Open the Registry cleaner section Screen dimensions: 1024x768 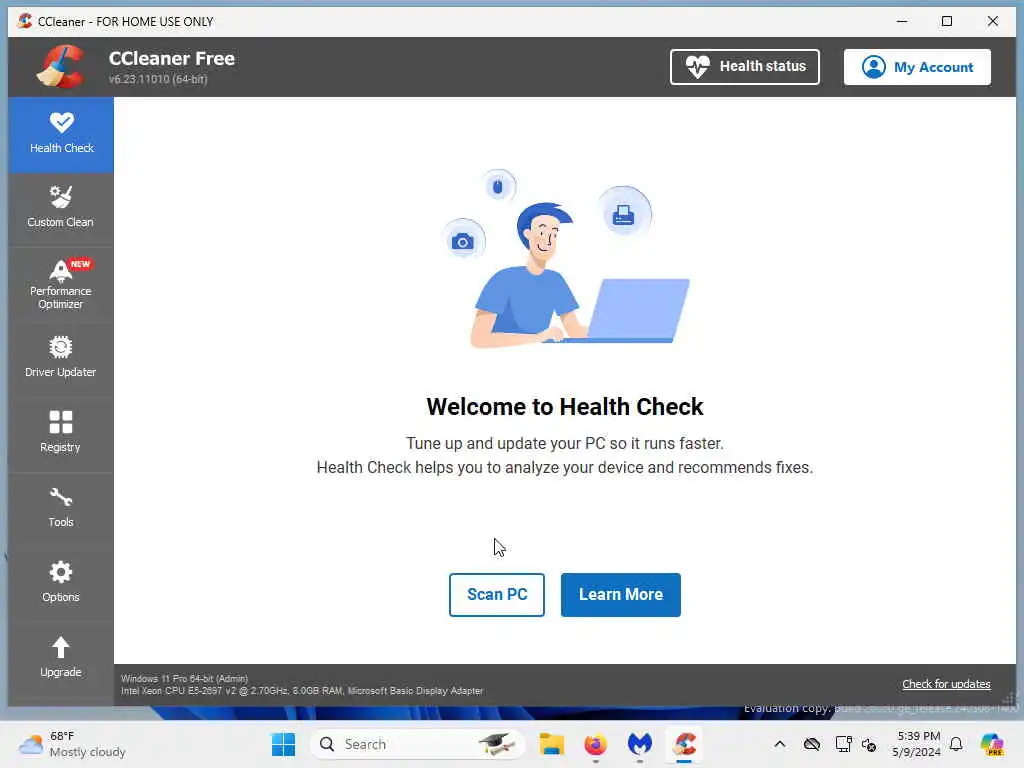tap(61, 433)
